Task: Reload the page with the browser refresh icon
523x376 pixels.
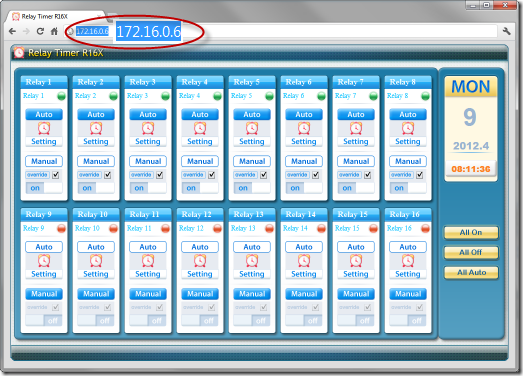Action: [40, 31]
